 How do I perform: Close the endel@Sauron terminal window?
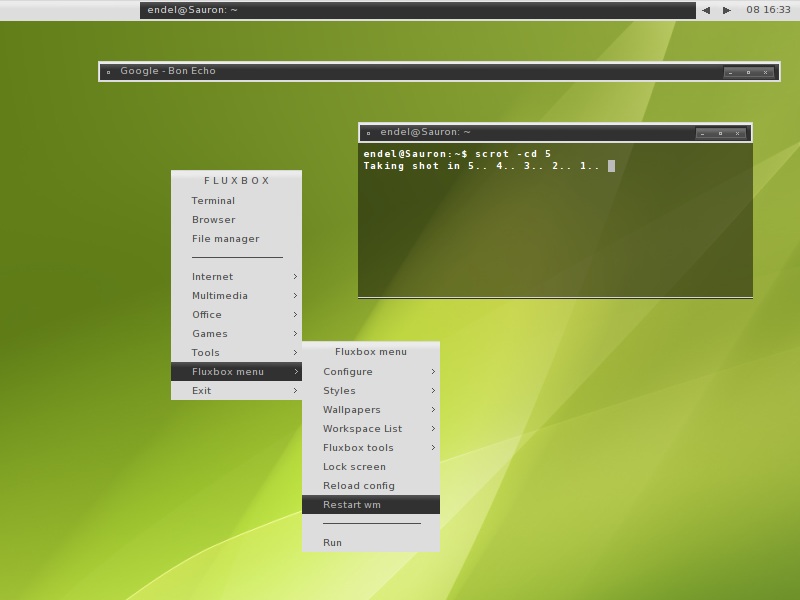(x=737, y=133)
